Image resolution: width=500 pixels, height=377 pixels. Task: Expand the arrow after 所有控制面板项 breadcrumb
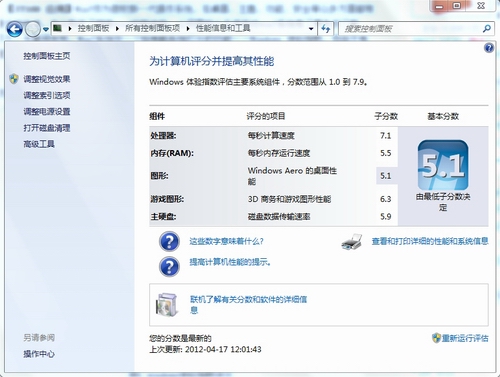point(188,29)
